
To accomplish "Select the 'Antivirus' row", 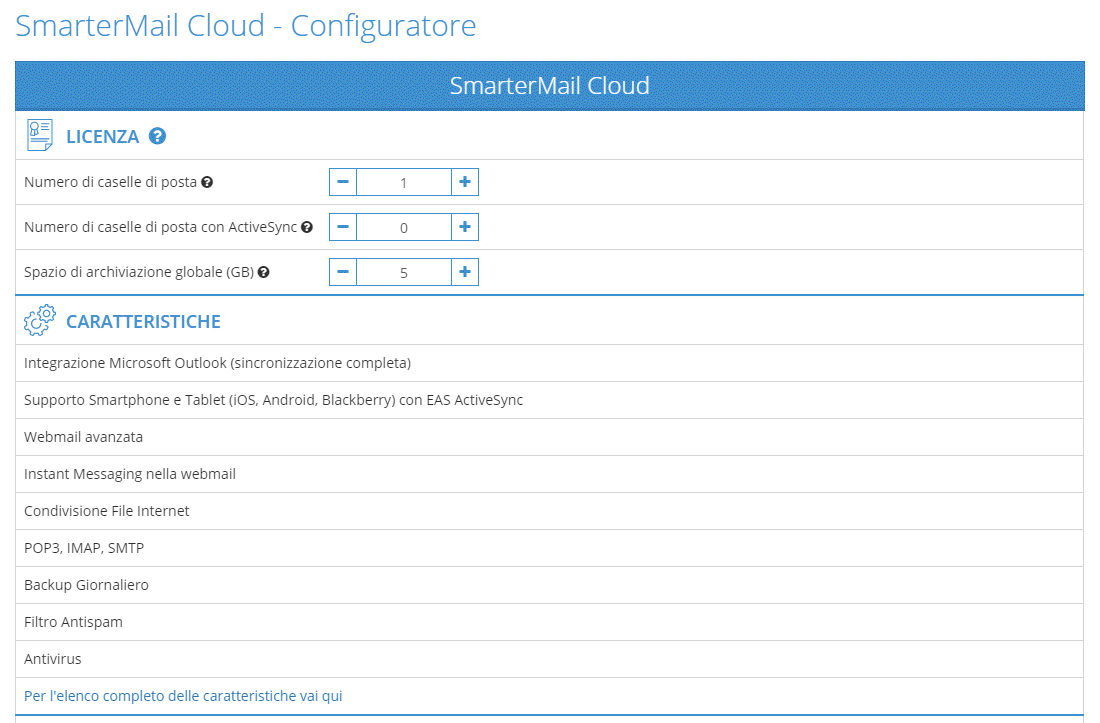I will pyautogui.click(x=549, y=659).
